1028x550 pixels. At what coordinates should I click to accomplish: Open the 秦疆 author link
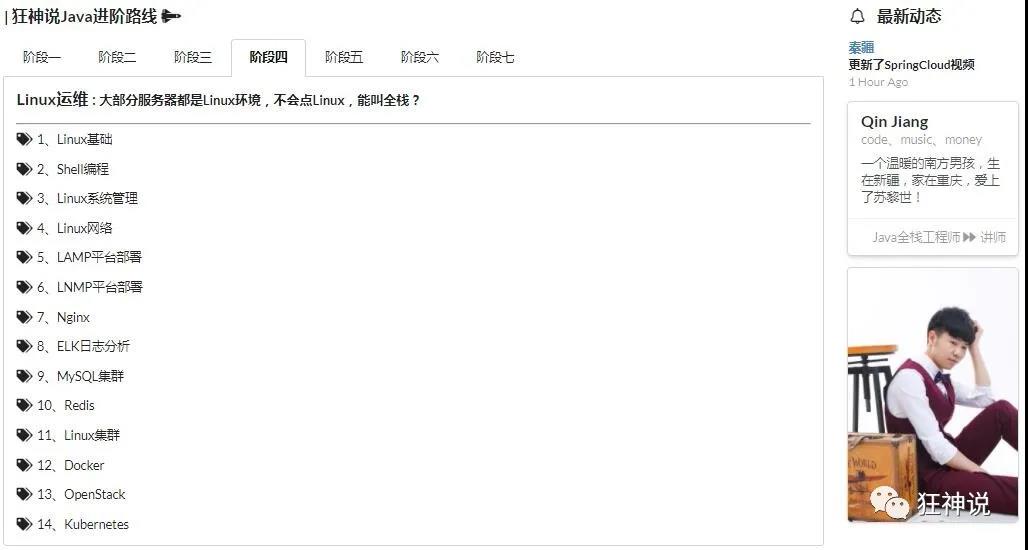click(x=861, y=47)
